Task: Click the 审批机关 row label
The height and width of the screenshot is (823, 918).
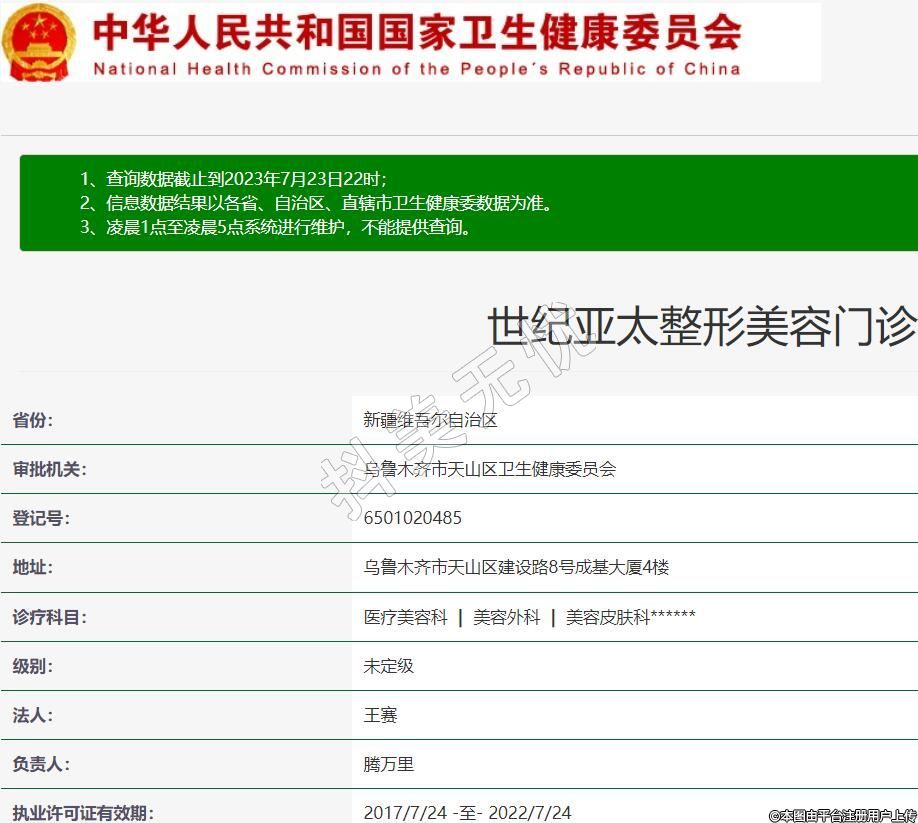Action: pyautogui.click(x=49, y=469)
